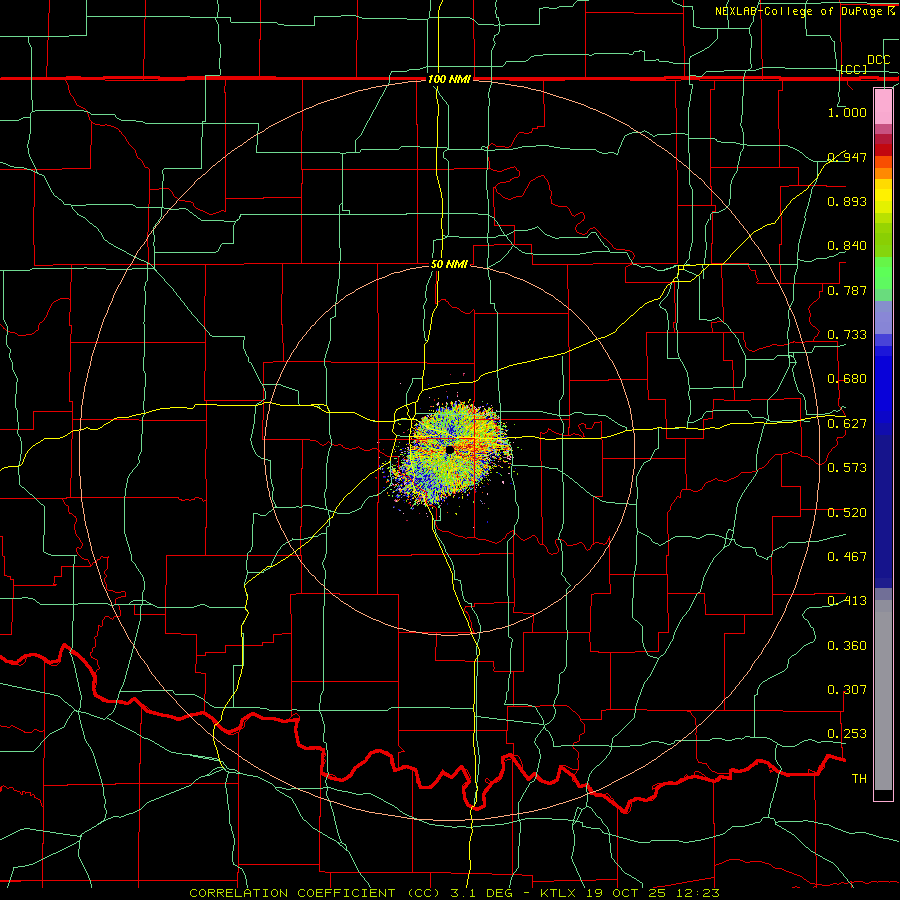Click the 0.680 scale value
Viewport: 900px width, 900px height.
847,379
